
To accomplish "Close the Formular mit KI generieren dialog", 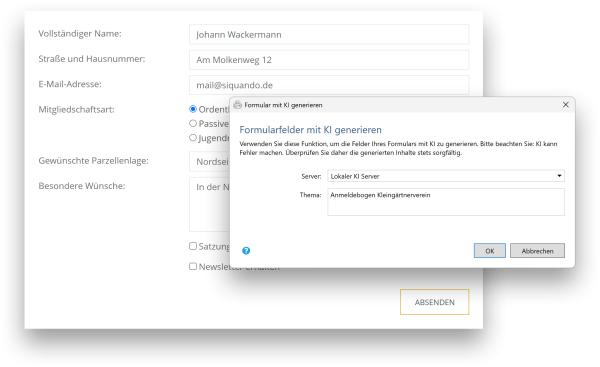I will pos(566,104).
